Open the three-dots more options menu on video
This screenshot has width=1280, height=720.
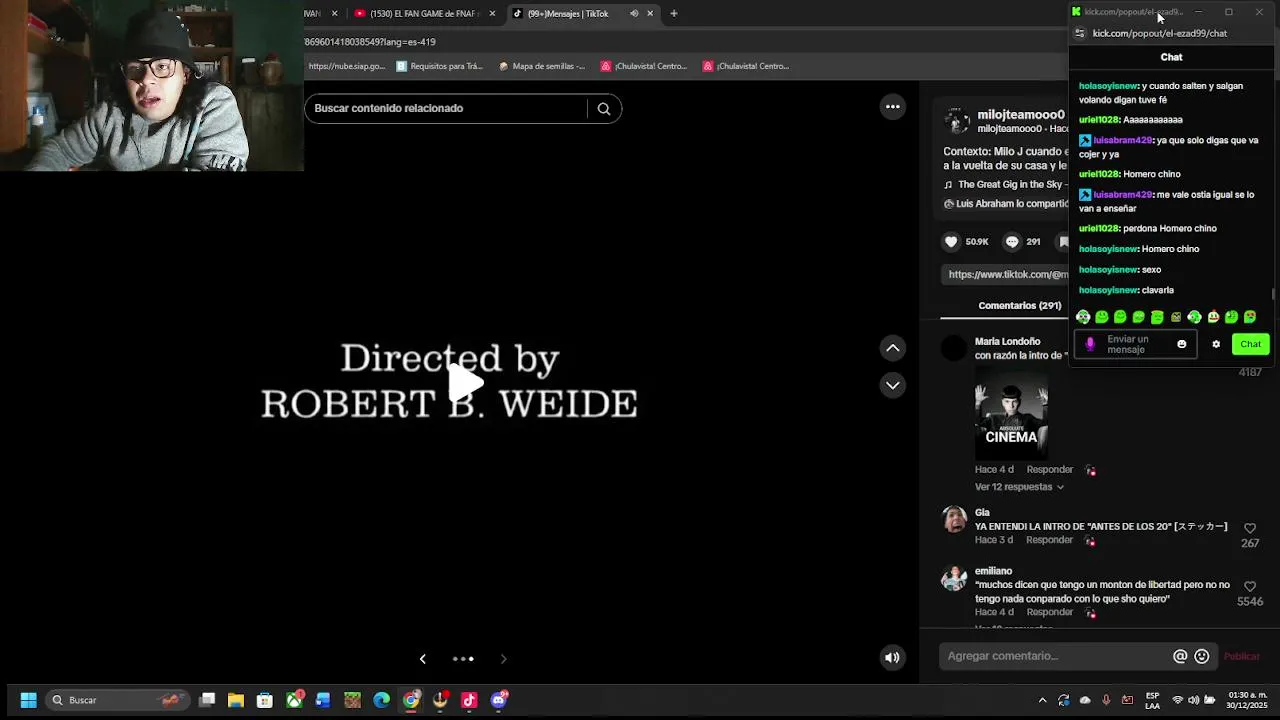[893, 107]
